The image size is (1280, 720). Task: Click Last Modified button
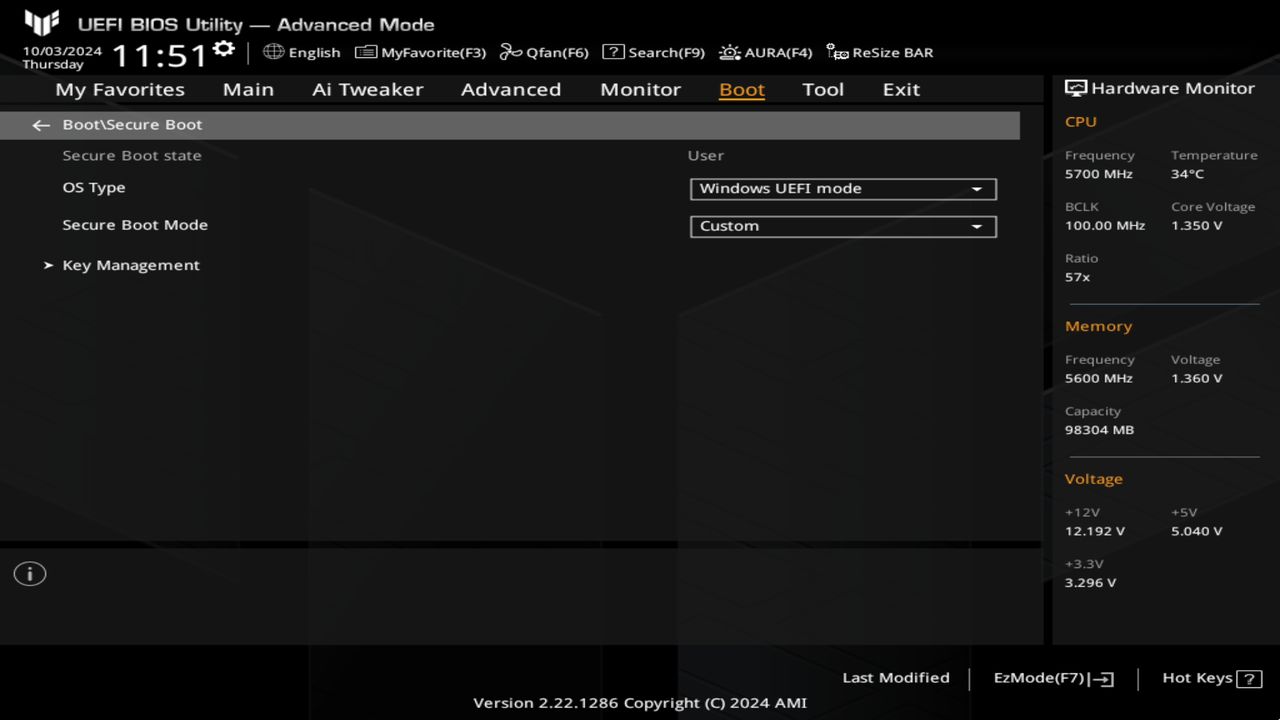click(x=896, y=678)
